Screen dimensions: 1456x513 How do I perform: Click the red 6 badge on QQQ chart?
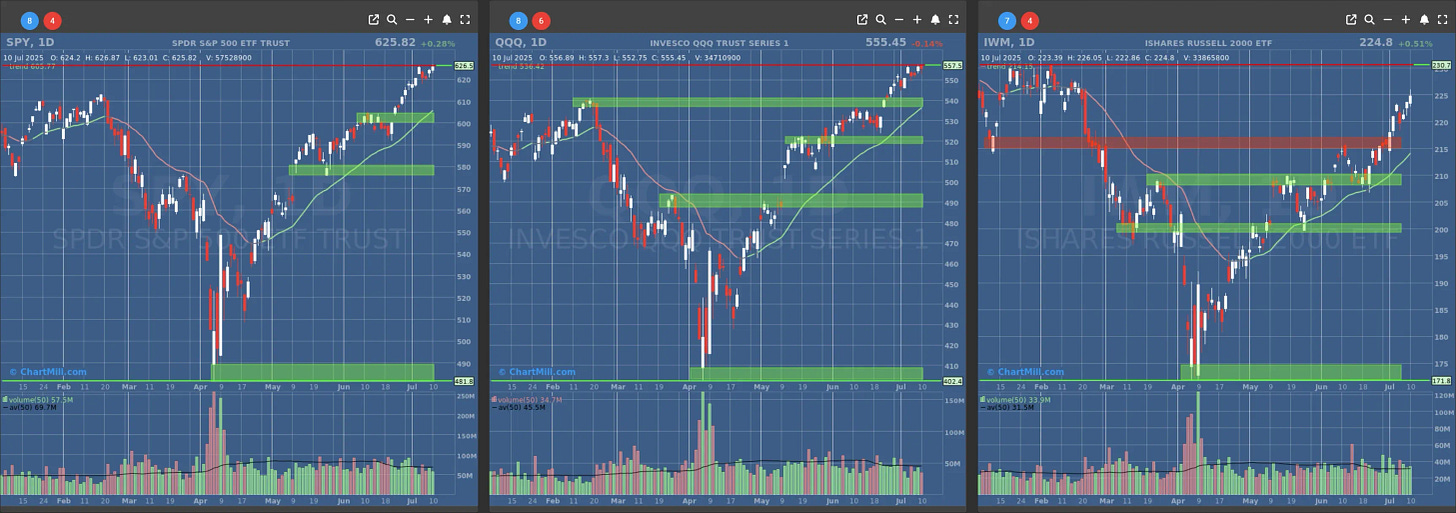point(541,20)
